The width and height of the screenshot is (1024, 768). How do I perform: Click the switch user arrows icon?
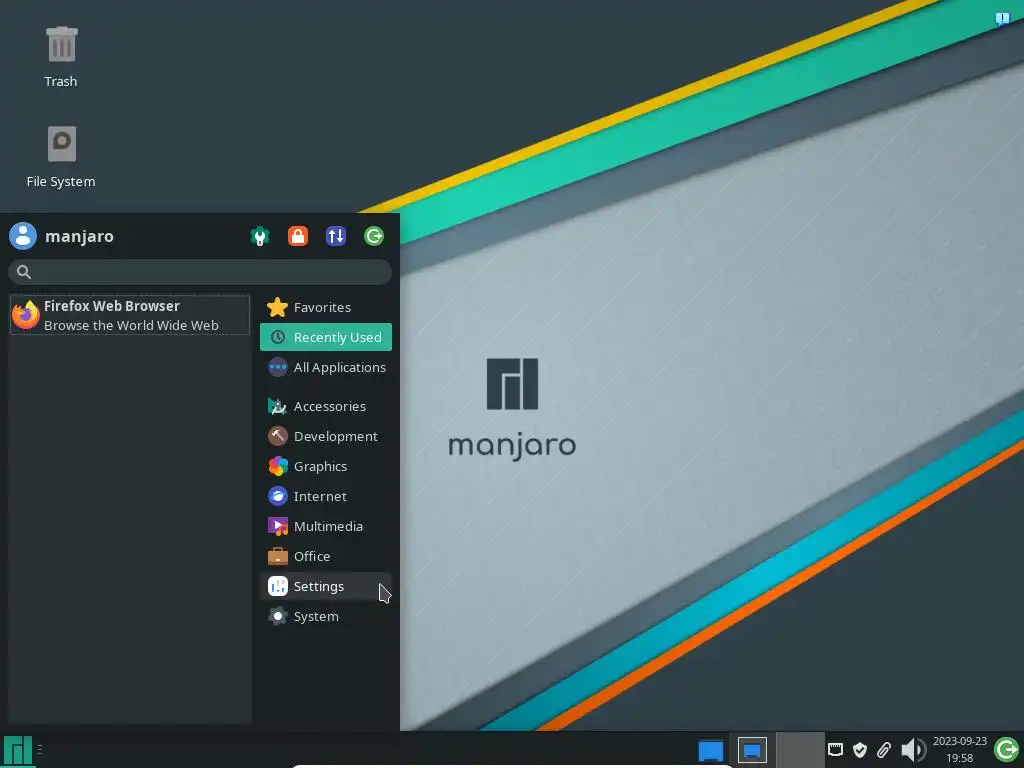tap(336, 236)
